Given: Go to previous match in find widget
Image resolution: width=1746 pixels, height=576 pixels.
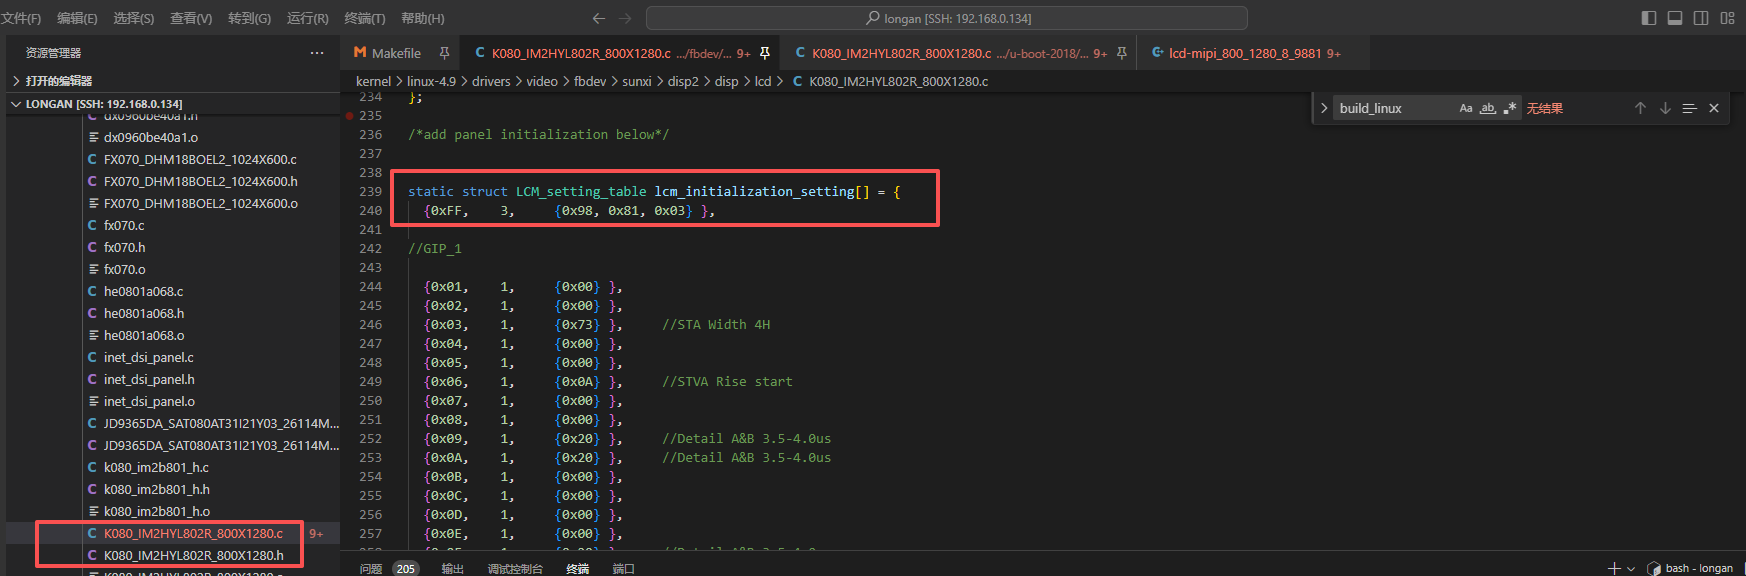Looking at the screenshot, I should [1640, 108].
